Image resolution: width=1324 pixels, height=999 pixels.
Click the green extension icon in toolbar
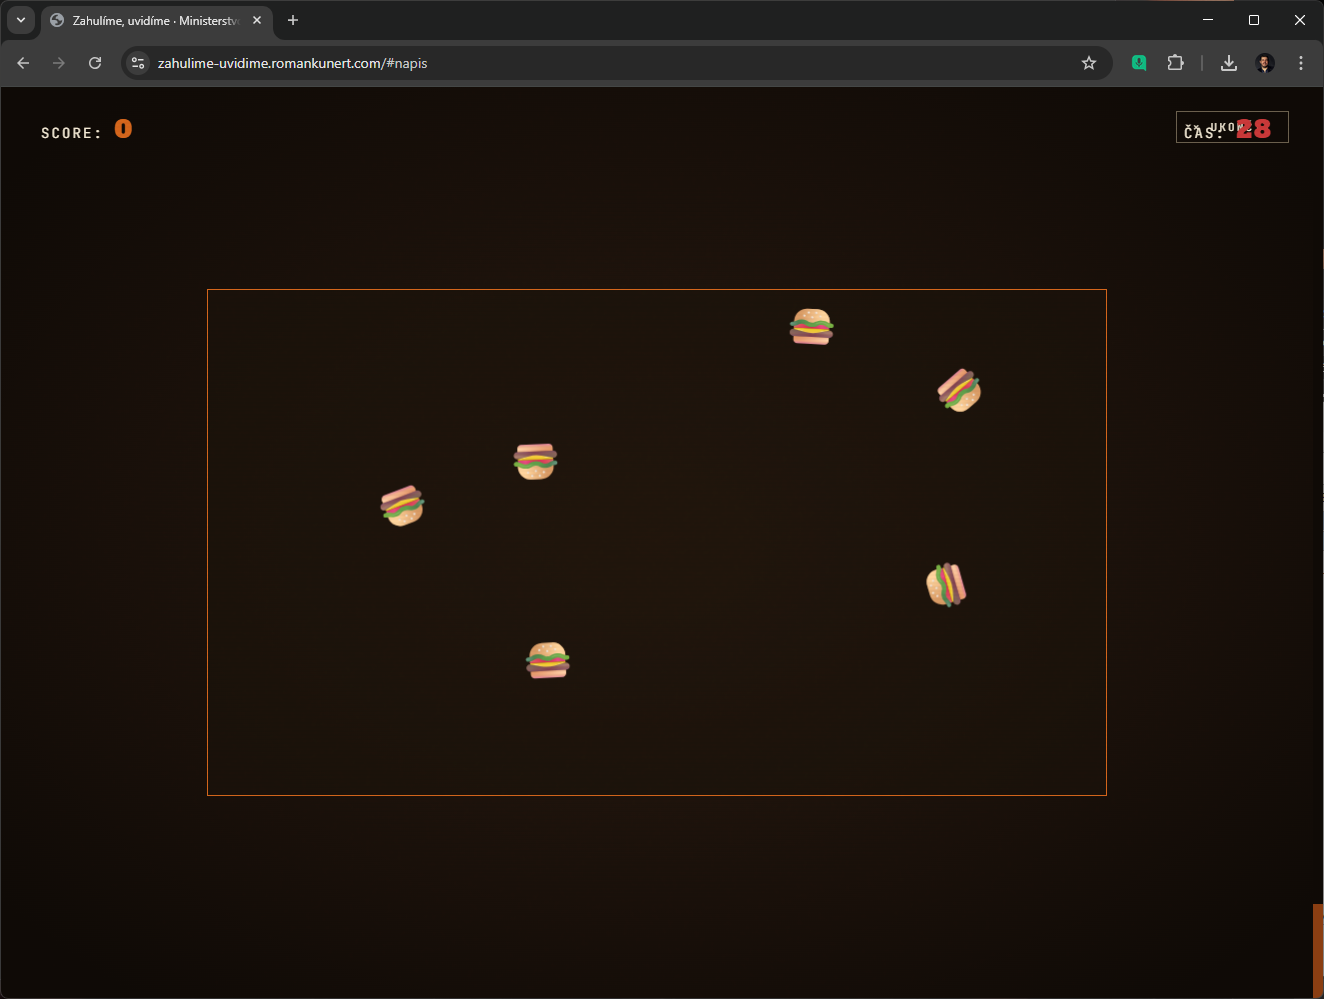click(1139, 63)
